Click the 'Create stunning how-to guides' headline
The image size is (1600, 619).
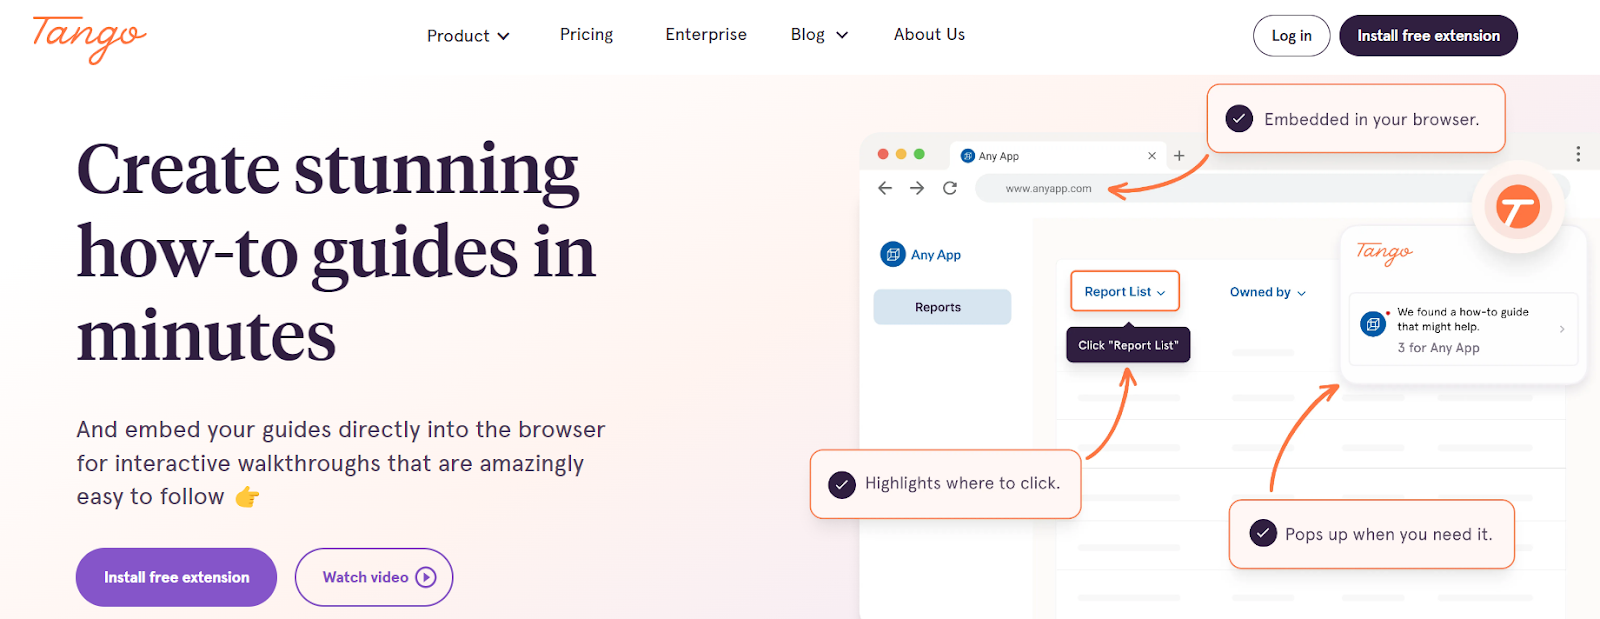click(336, 252)
